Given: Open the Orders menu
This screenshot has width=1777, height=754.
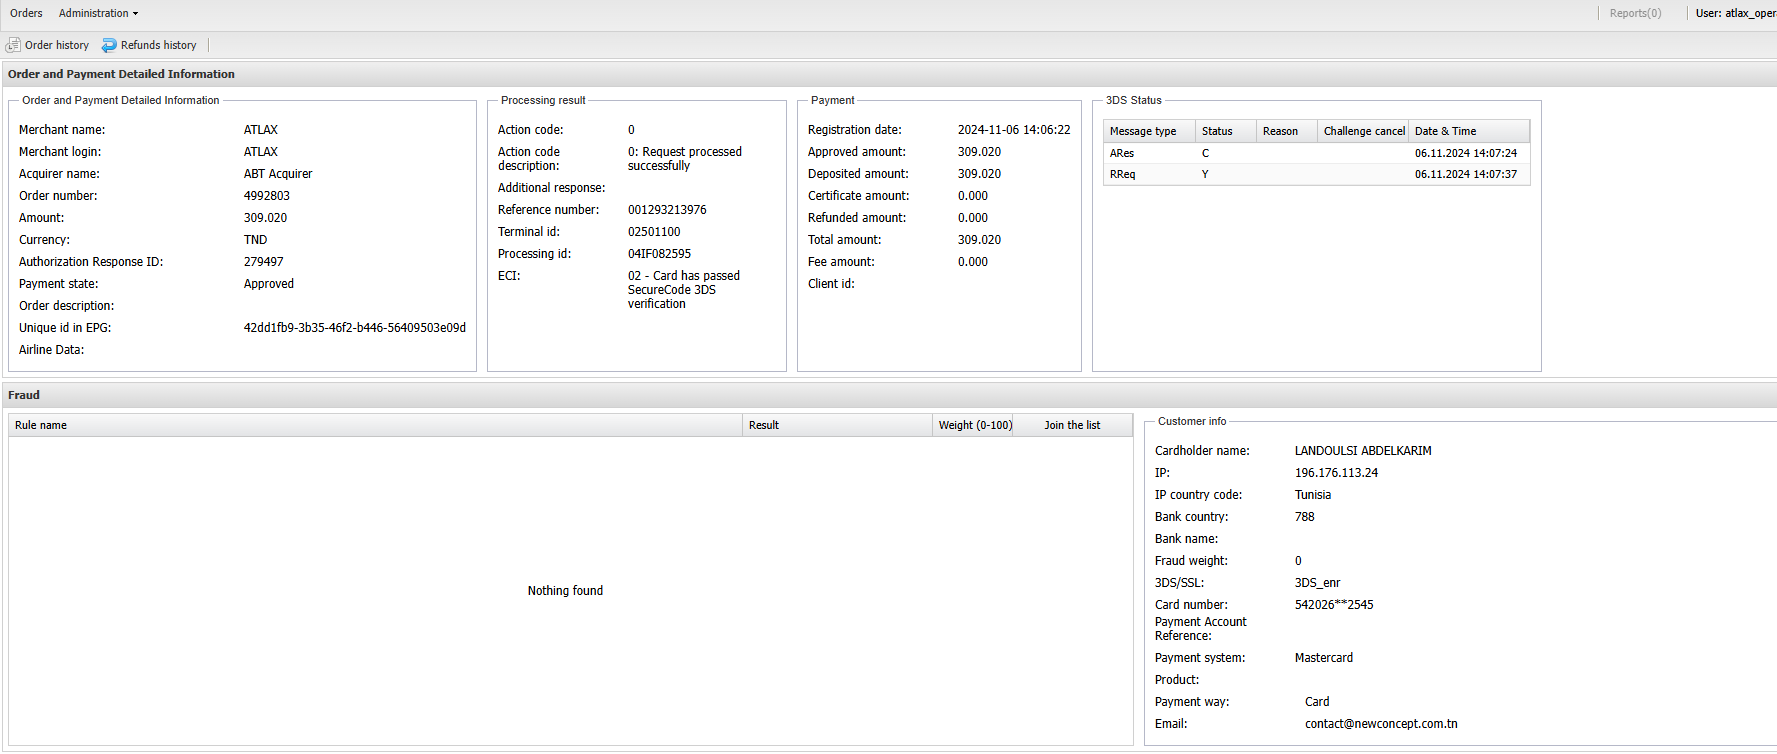Looking at the screenshot, I should click(26, 13).
